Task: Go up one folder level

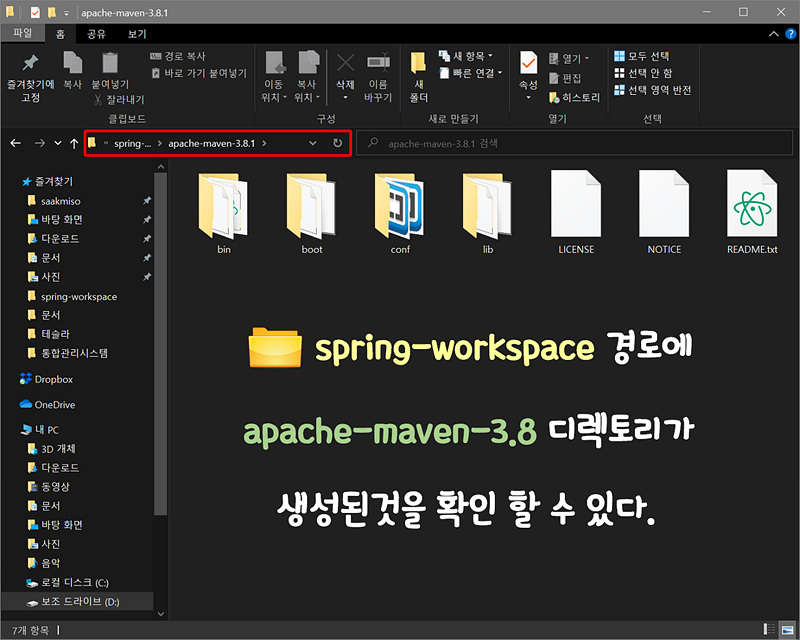Action: click(74, 143)
